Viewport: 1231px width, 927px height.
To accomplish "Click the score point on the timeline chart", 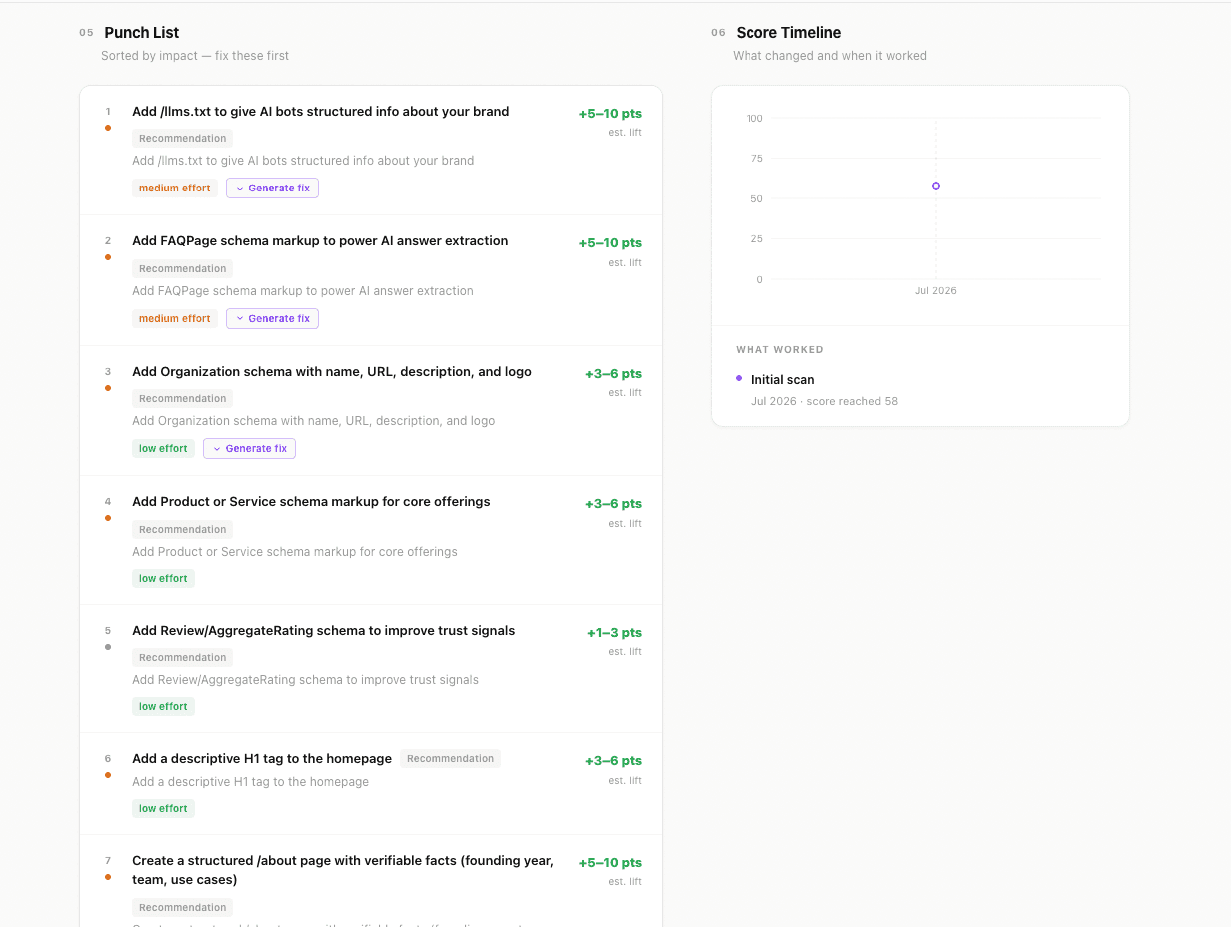I will click(936, 186).
